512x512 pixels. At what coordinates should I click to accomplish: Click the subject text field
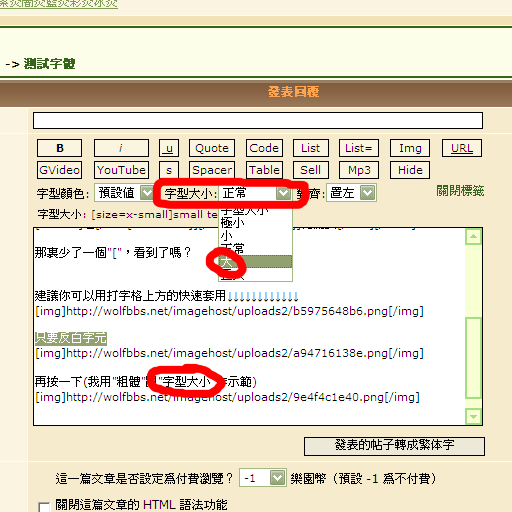point(258,120)
